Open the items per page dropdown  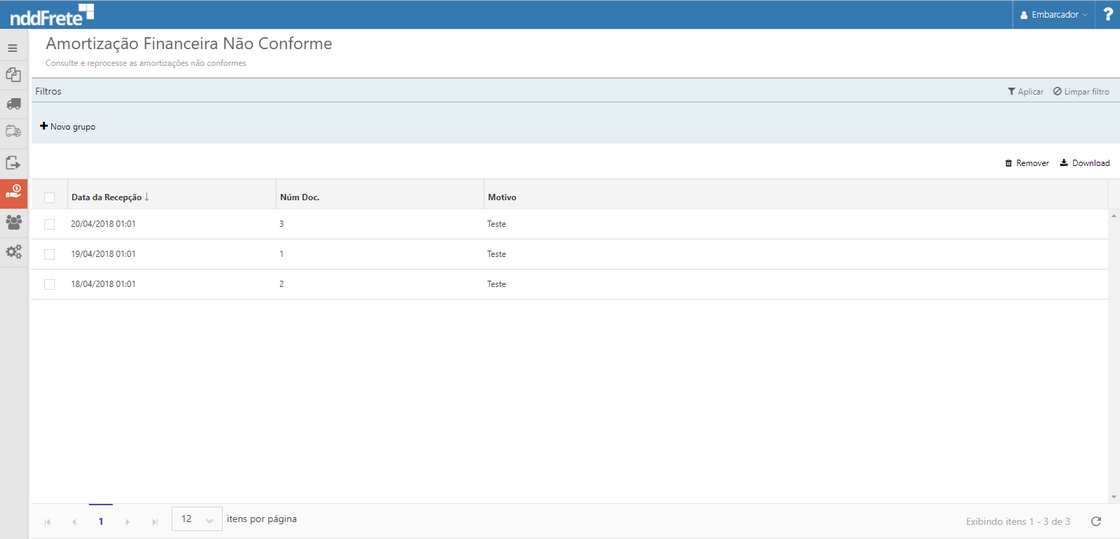(197, 520)
